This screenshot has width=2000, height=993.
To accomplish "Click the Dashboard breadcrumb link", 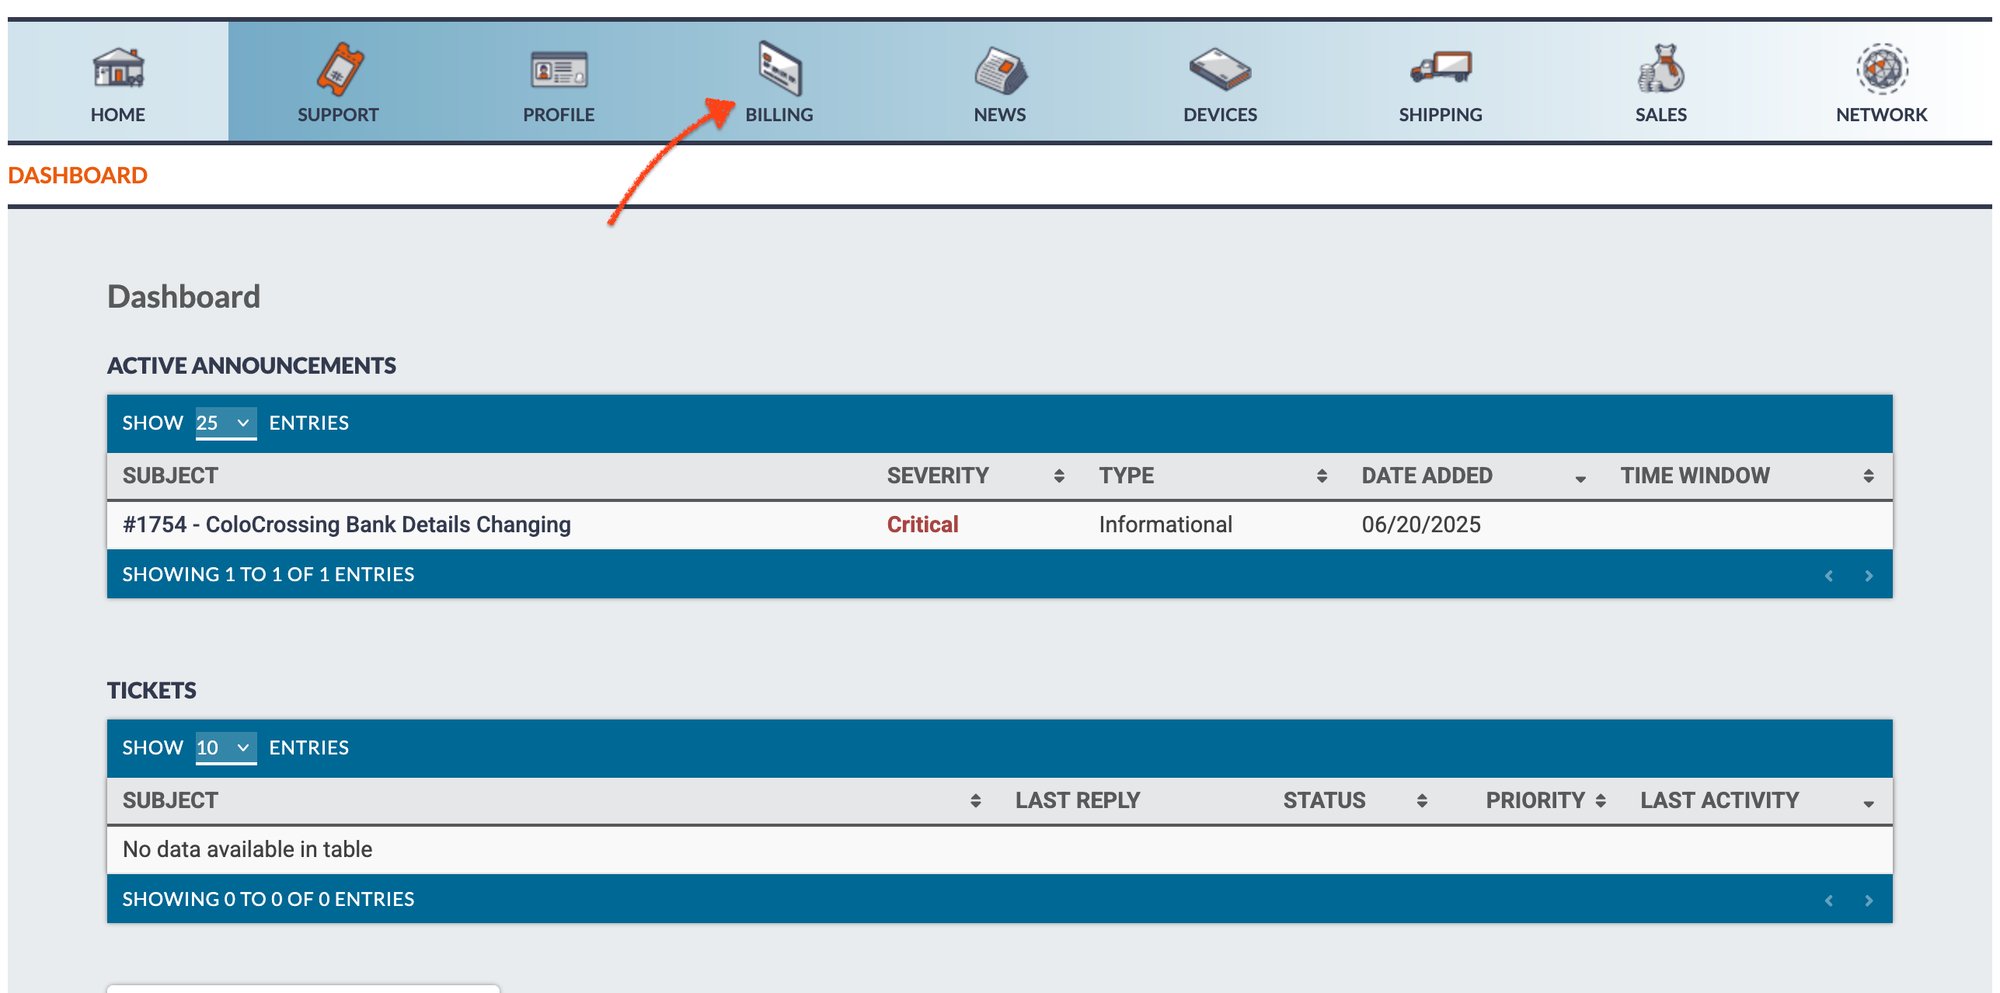I will 78,176.
